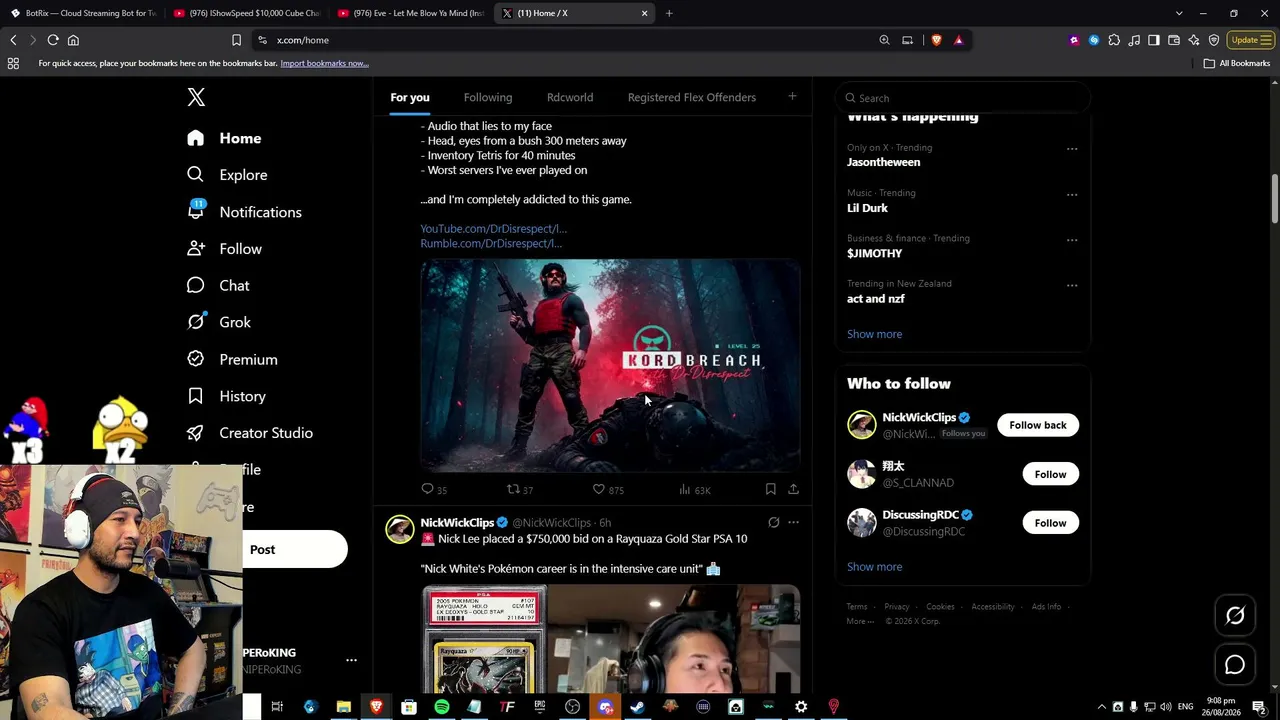
Task: Open more options for Lil Durk trend
Action: (1072, 194)
